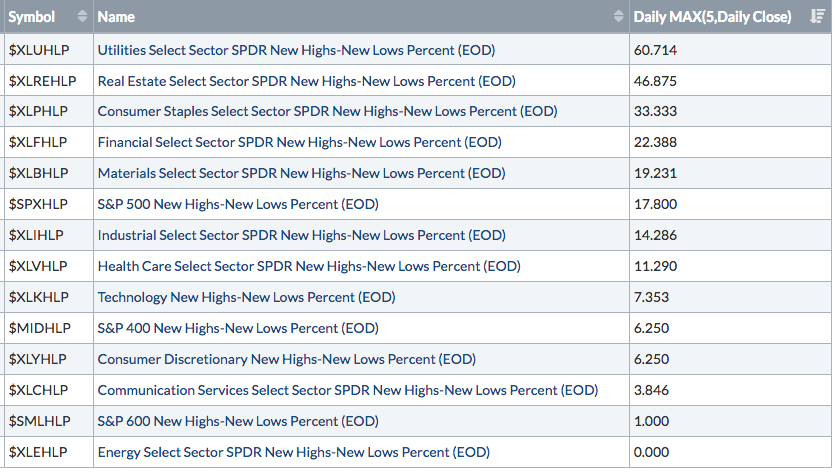Open Technology New Highs-New Lows link
This screenshot has height=473, width=837.
(246, 297)
